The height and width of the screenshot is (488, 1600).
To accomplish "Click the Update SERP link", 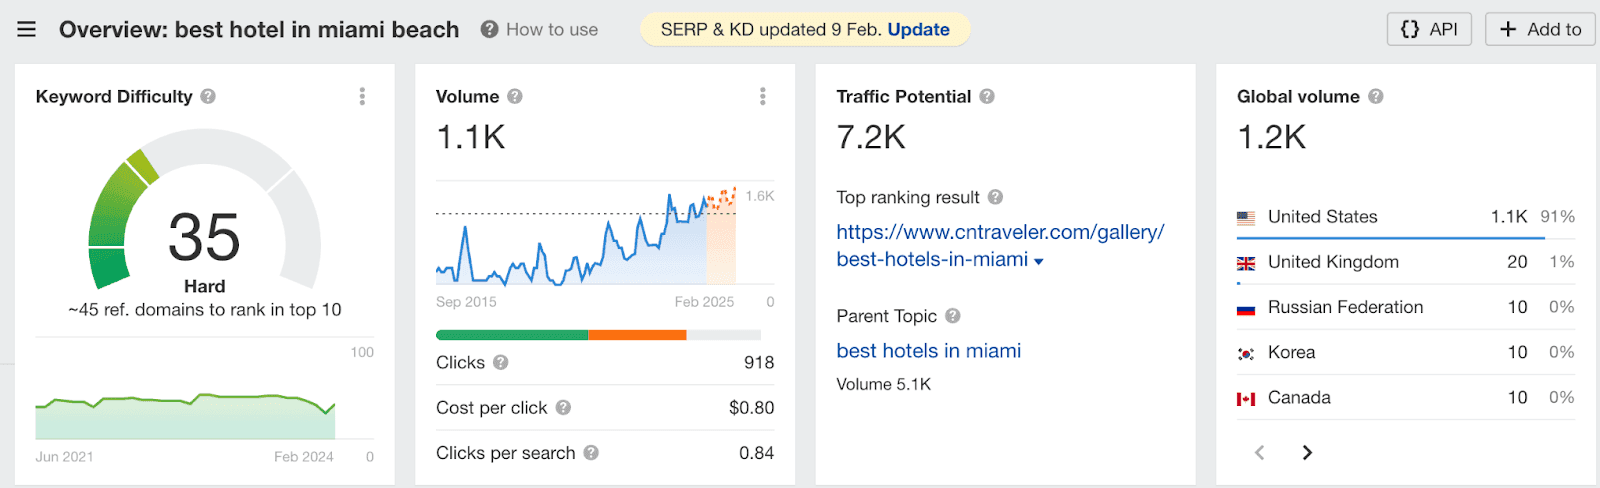I will coord(918,30).
